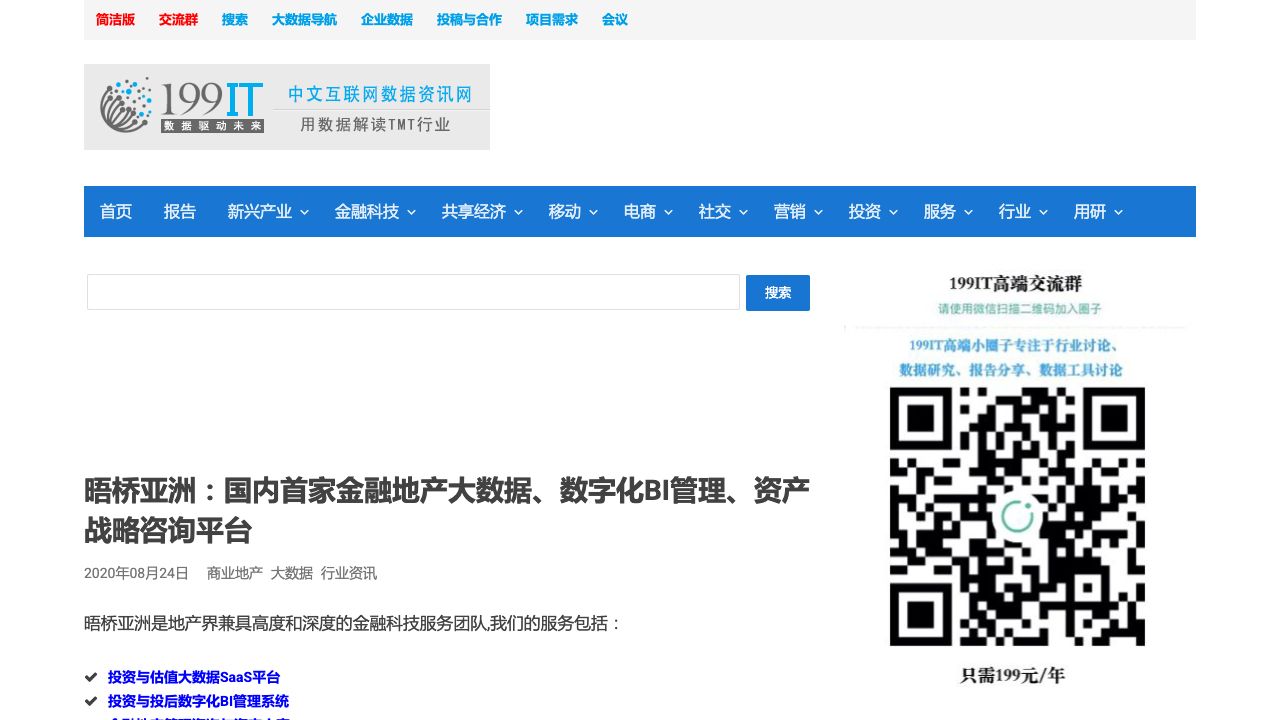
Task: Expand the 电商 dropdown chevron
Action: pyautogui.click(x=668, y=212)
